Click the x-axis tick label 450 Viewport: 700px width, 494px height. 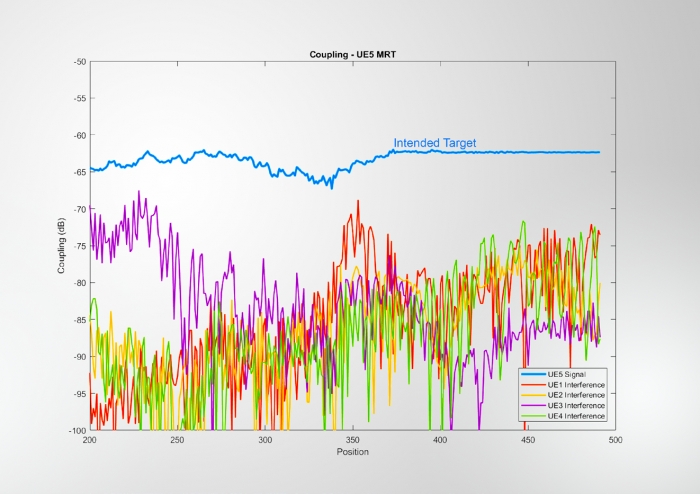(x=528, y=440)
